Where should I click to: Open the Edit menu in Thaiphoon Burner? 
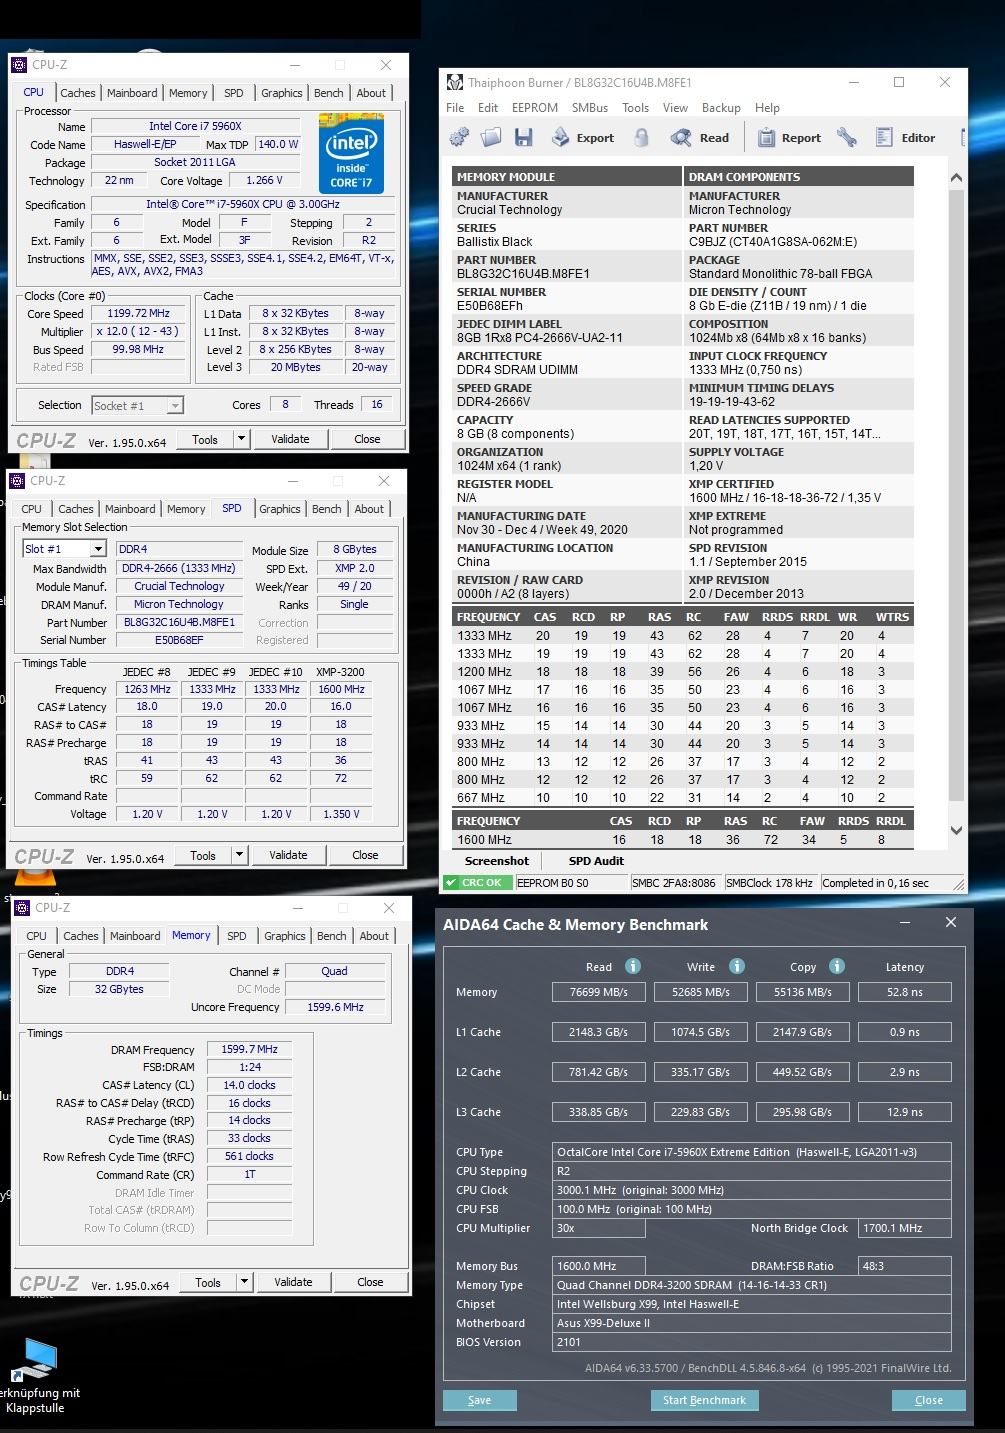coord(488,108)
